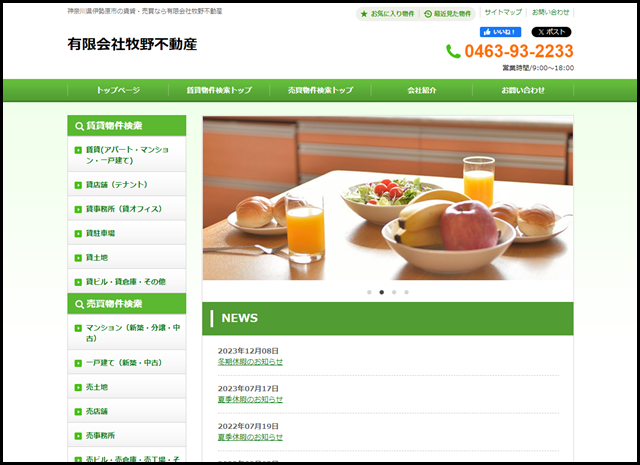Click the green arrow icon beside 売店舗
640x465 pixels.
pos(78,412)
